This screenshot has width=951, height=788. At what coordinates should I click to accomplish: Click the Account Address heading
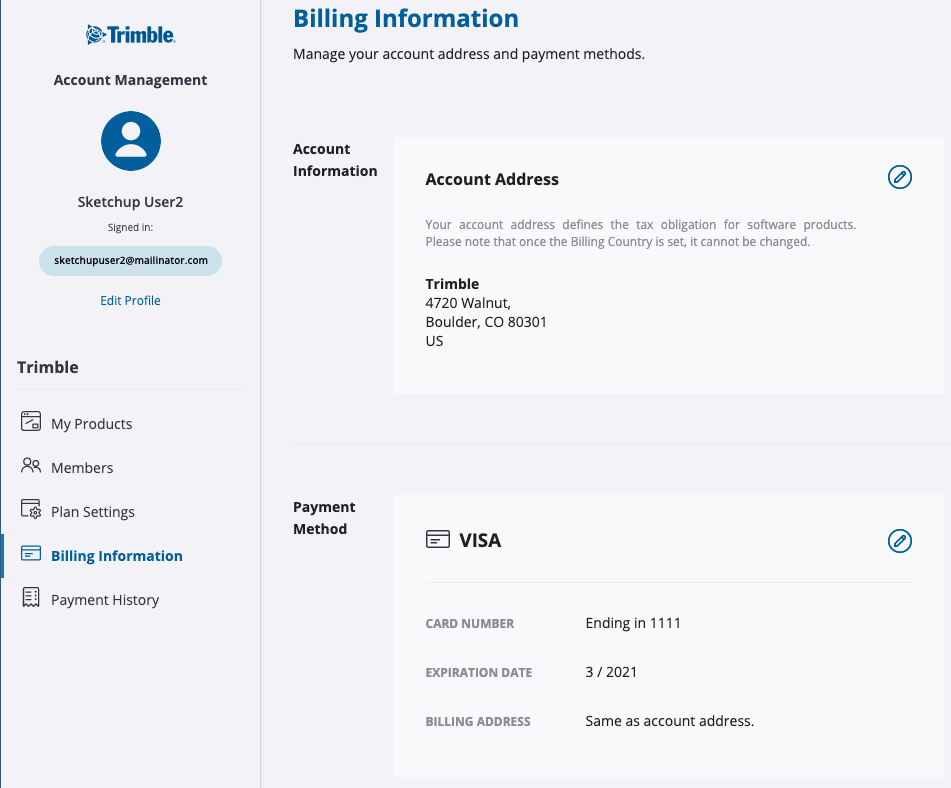pyautogui.click(x=492, y=180)
